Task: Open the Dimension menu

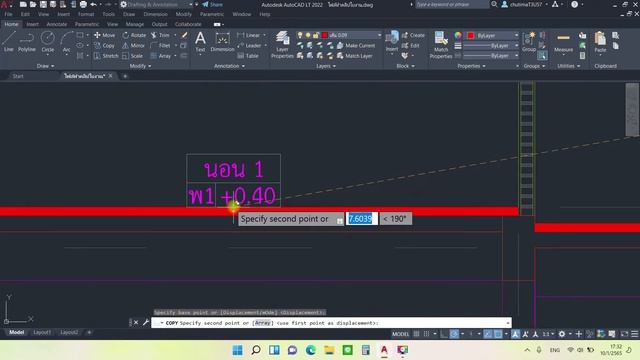Action: tap(156, 14)
